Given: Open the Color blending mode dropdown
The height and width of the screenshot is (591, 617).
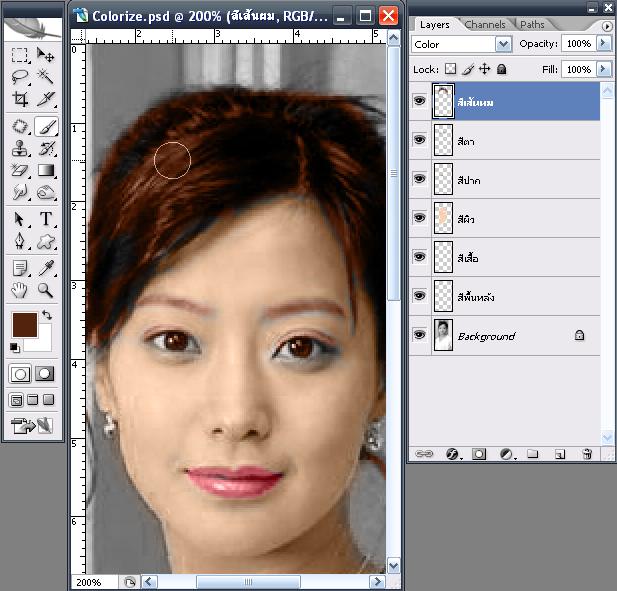Looking at the screenshot, I should coord(503,44).
